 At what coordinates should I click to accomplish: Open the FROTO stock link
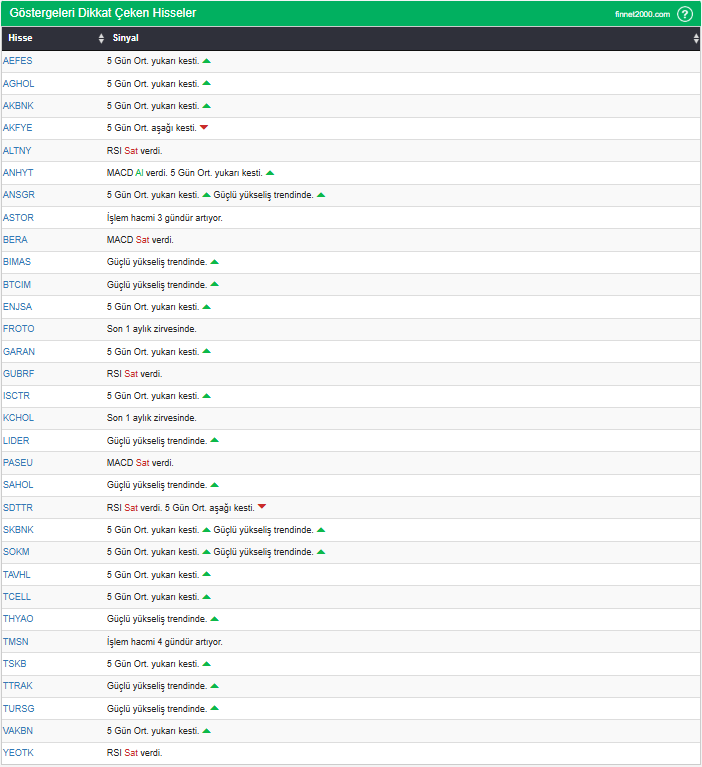19,329
